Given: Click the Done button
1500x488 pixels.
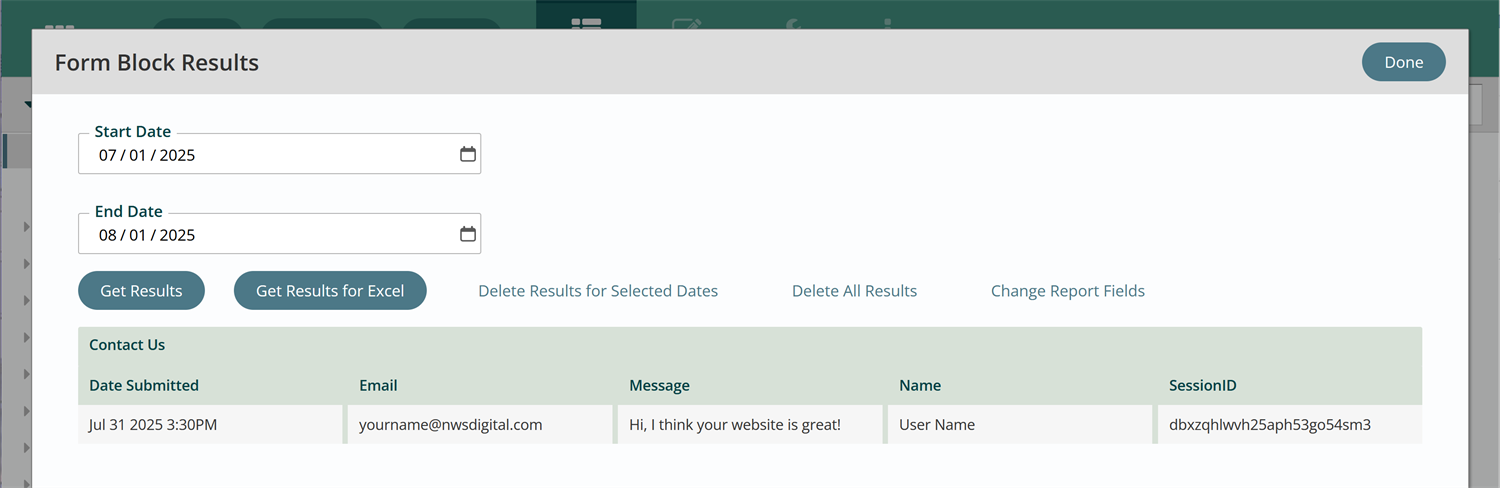Looking at the screenshot, I should click(x=1403, y=62).
